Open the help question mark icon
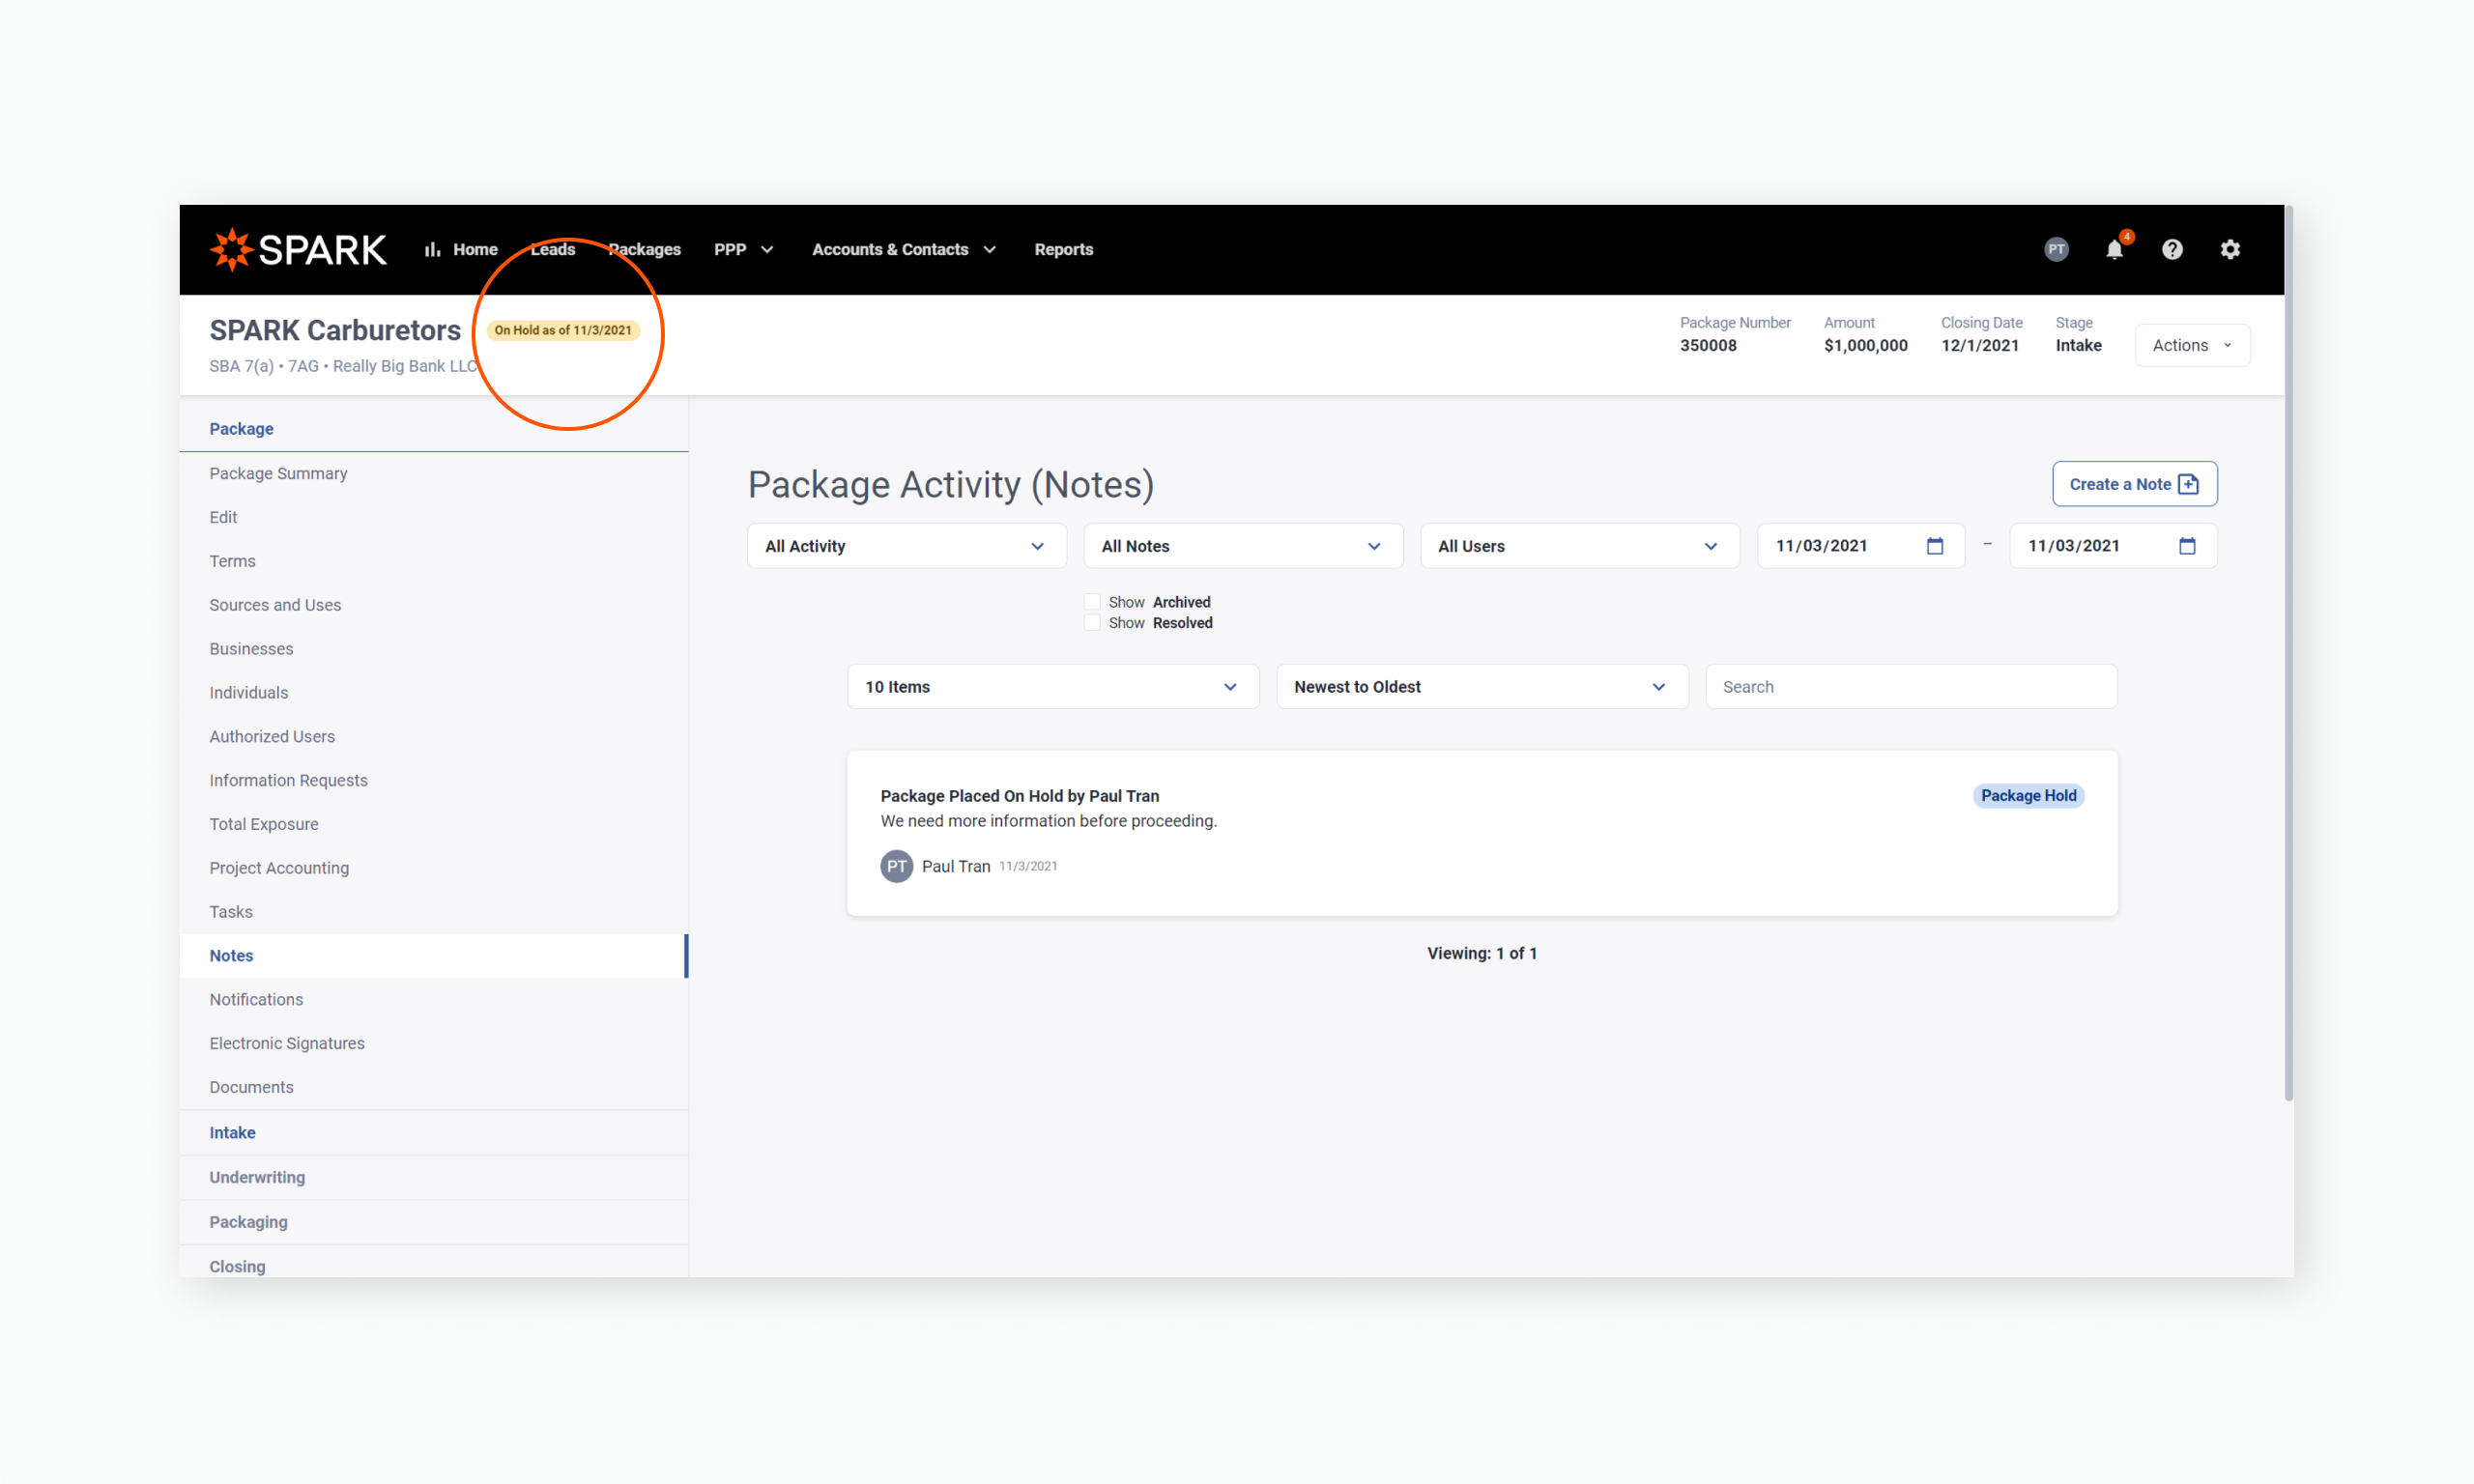2474x1484 pixels. coord(2172,249)
